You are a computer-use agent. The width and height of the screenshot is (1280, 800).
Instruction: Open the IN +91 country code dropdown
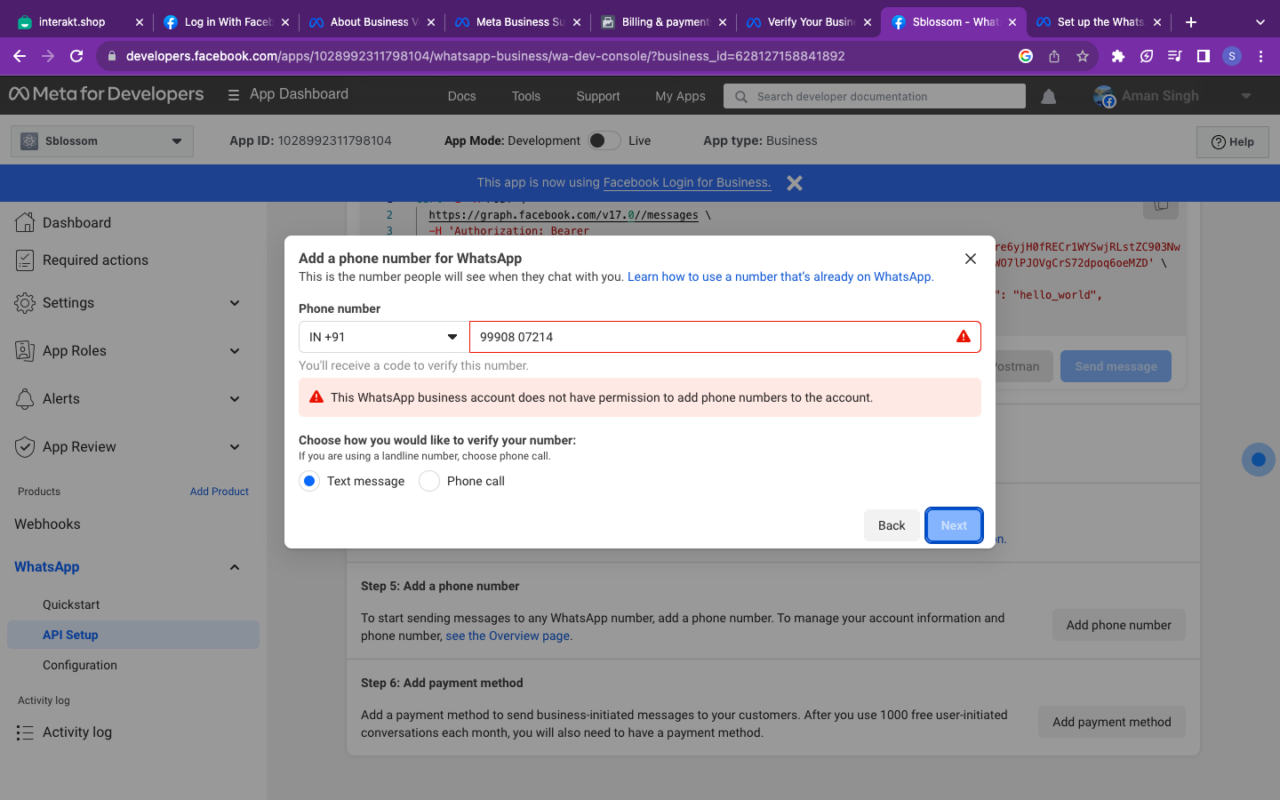(x=383, y=337)
